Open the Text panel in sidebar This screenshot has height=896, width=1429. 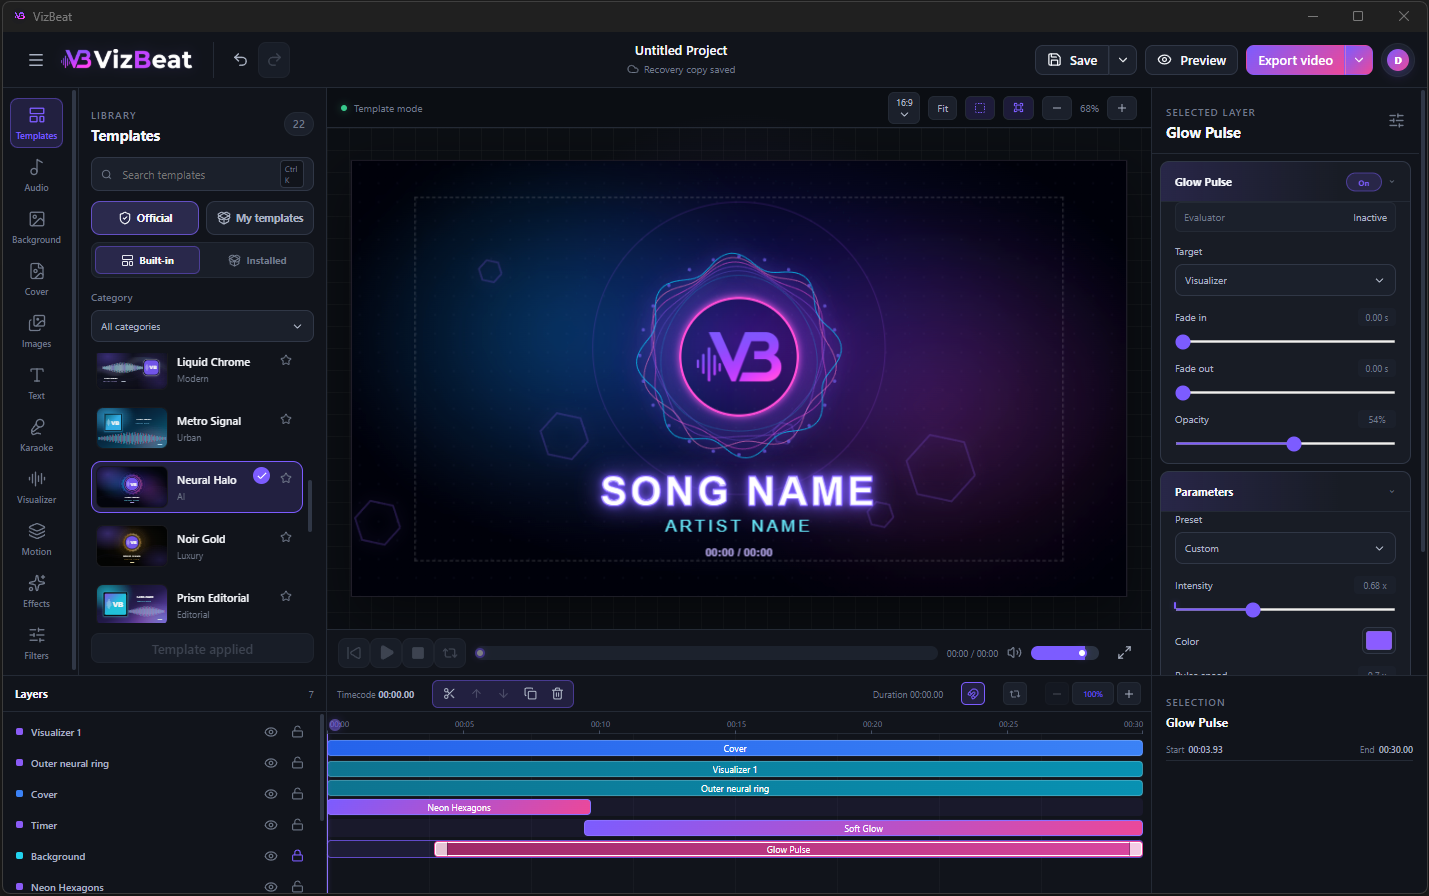coord(36,383)
